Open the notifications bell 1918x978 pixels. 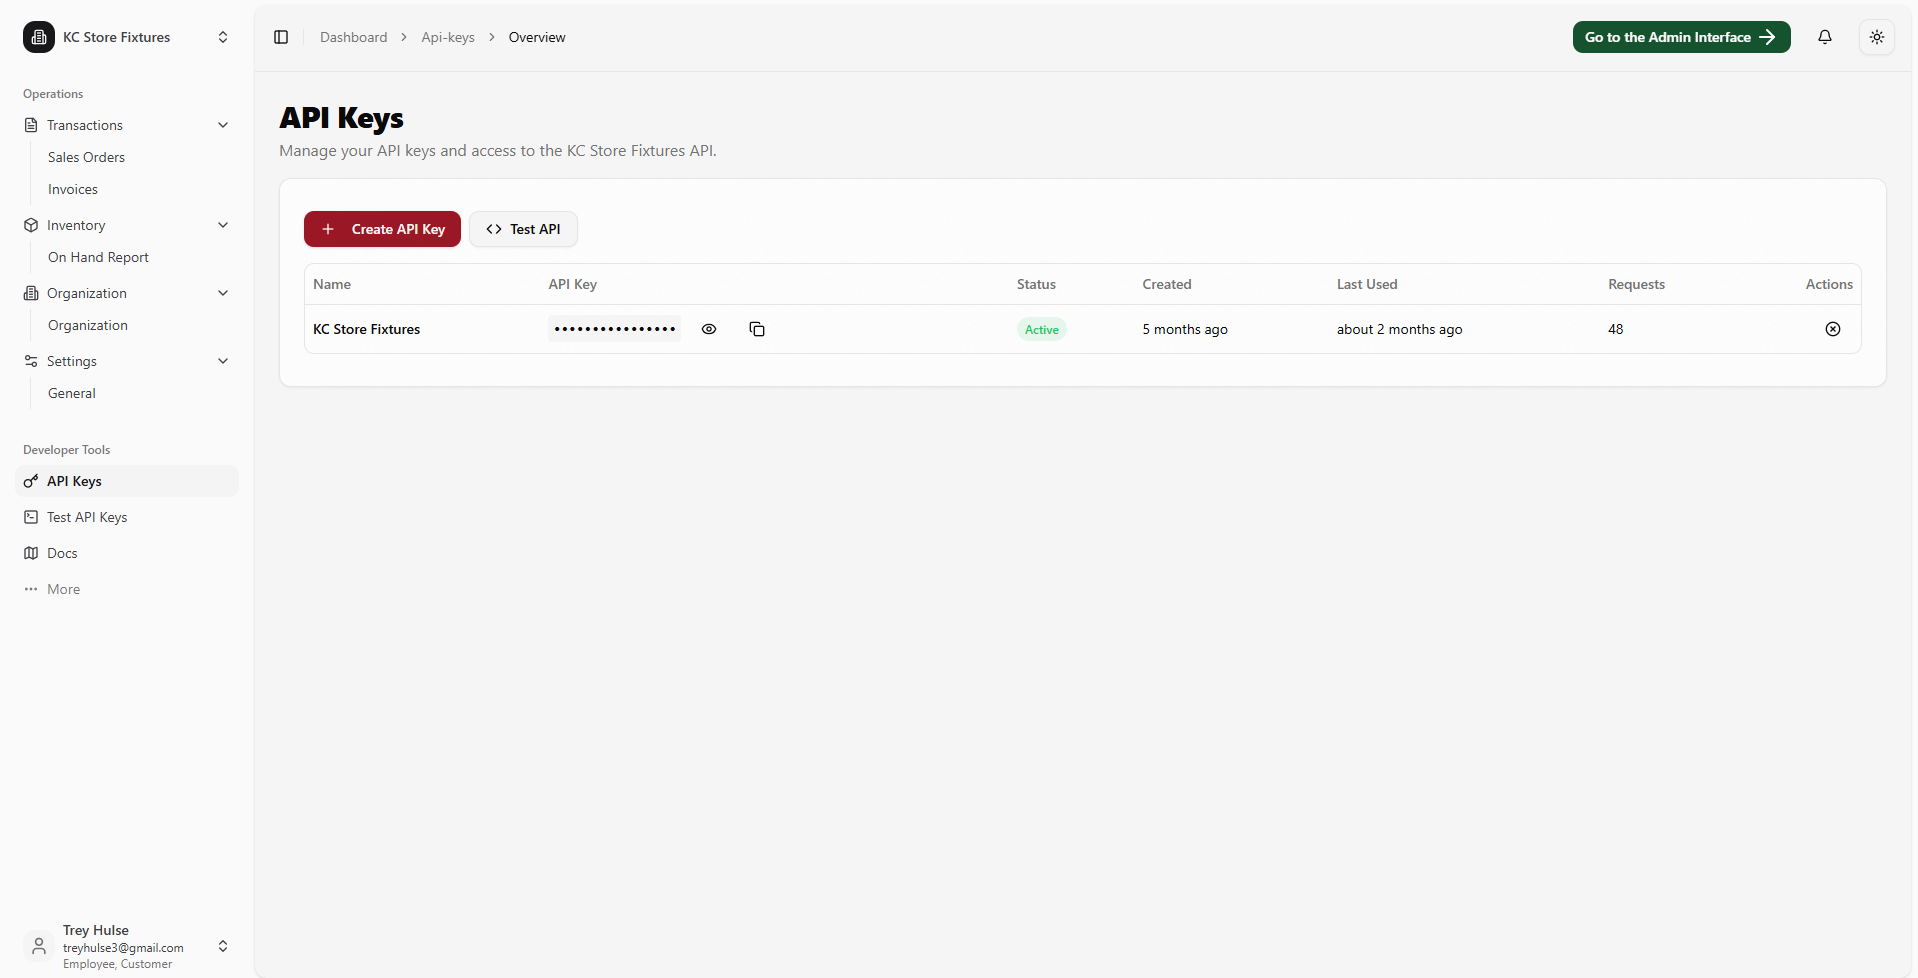pos(1824,37)
